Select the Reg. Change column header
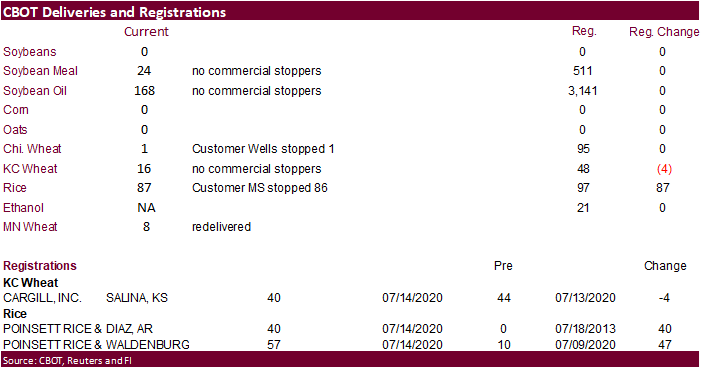701x369 pixels. [664, 32]
